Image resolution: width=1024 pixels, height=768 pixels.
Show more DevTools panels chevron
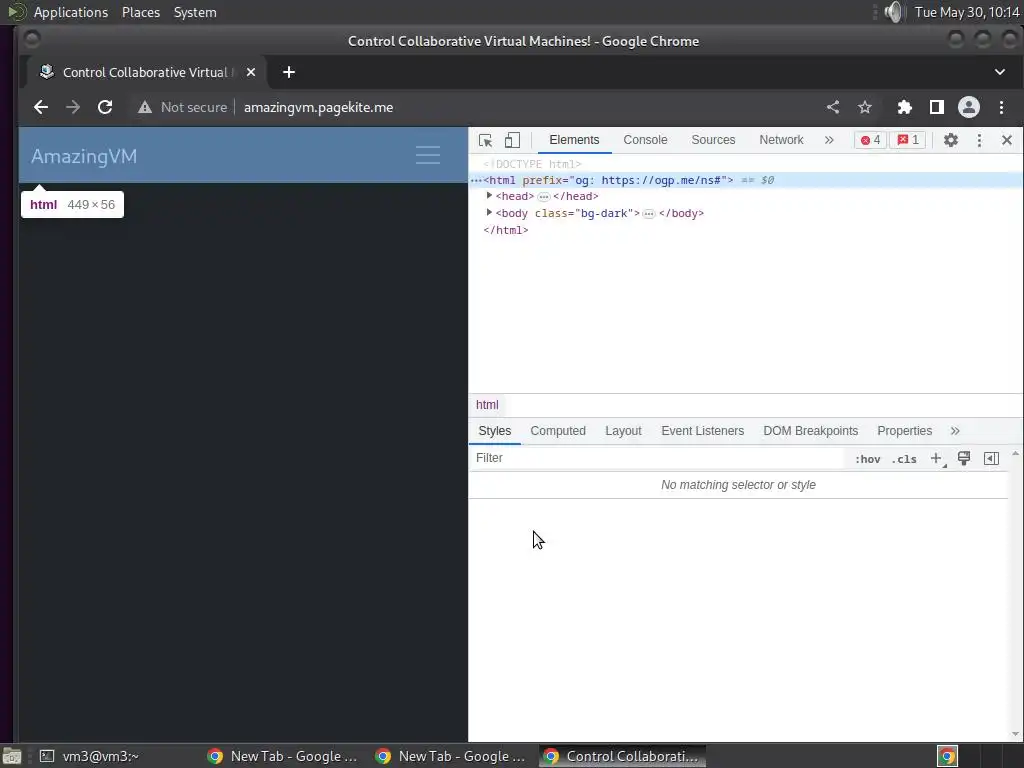(x=829, y=140)
